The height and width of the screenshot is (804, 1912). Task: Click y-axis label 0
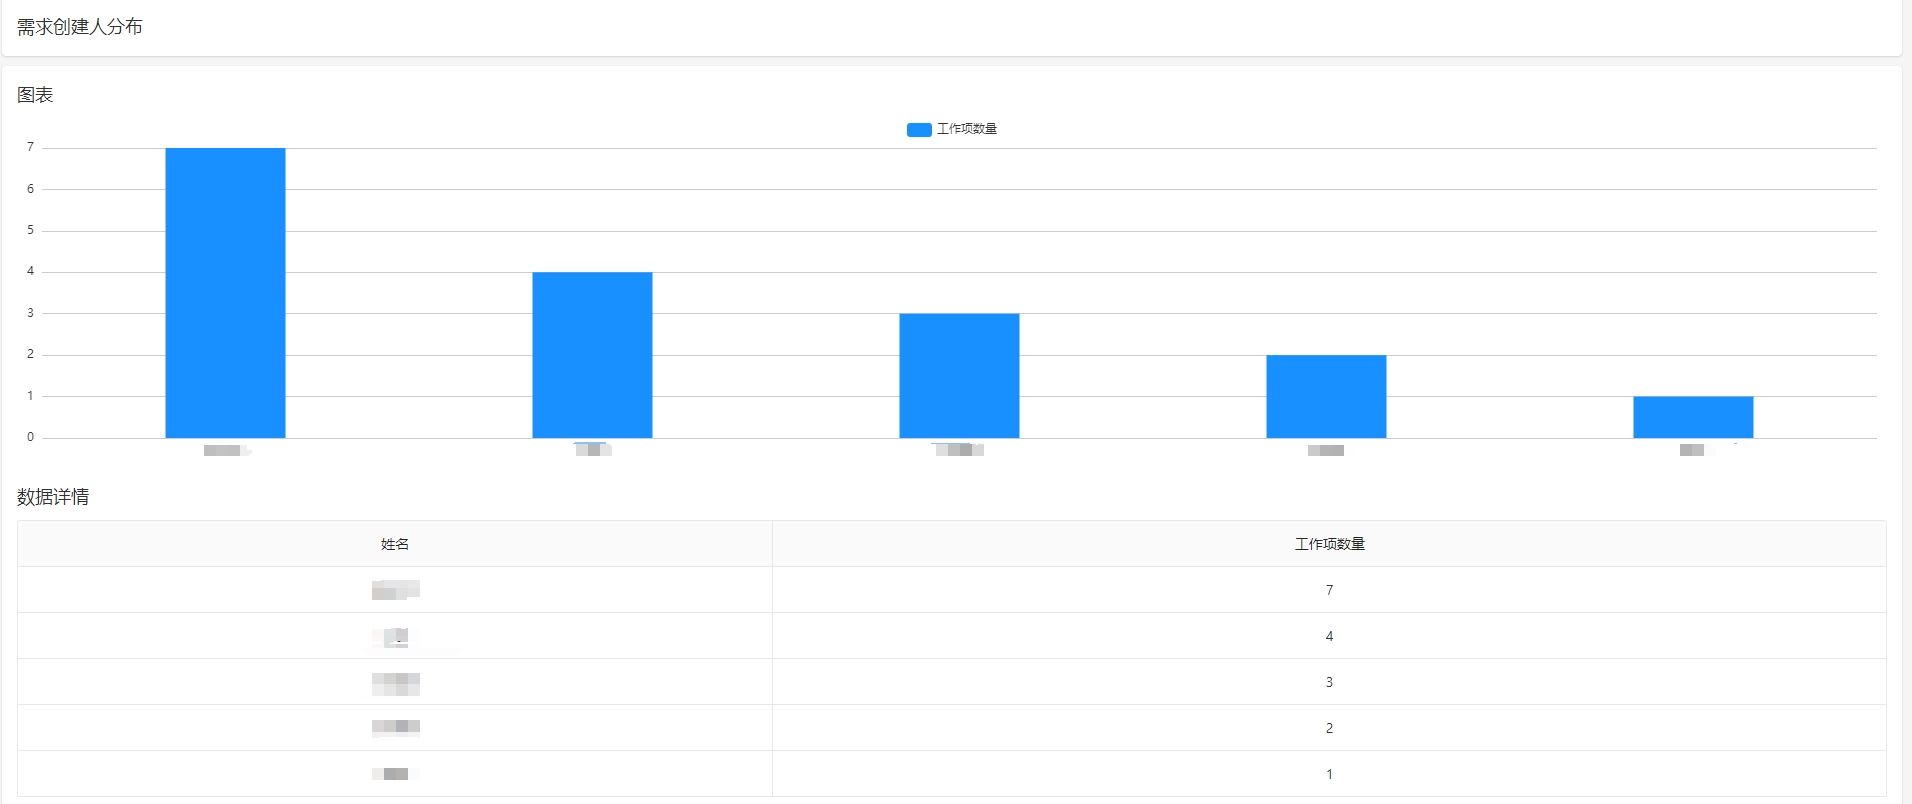tap(30, 437)
